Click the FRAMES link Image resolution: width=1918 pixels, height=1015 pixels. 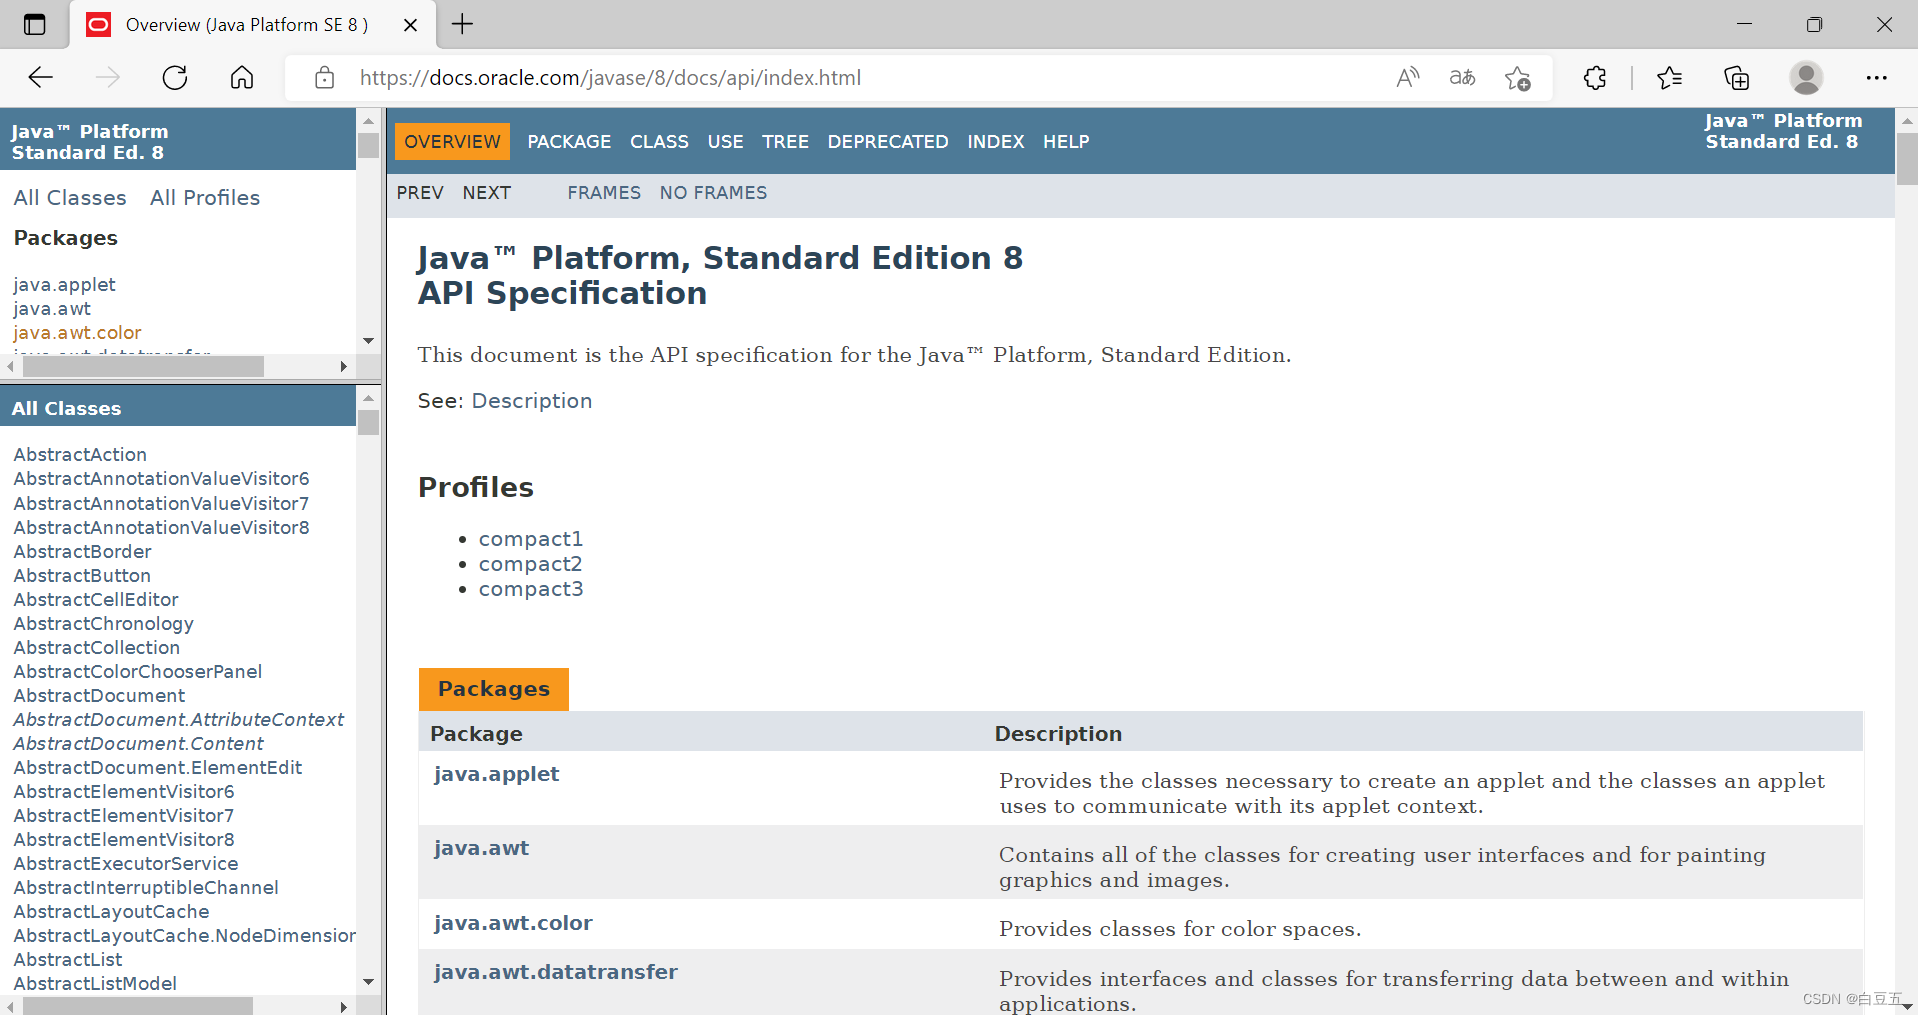pyautogui.click(x=604, y=193)
